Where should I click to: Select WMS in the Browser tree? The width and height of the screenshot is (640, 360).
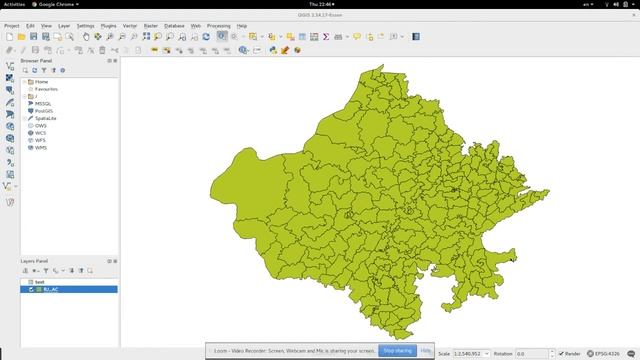click(x=41, y=148)
